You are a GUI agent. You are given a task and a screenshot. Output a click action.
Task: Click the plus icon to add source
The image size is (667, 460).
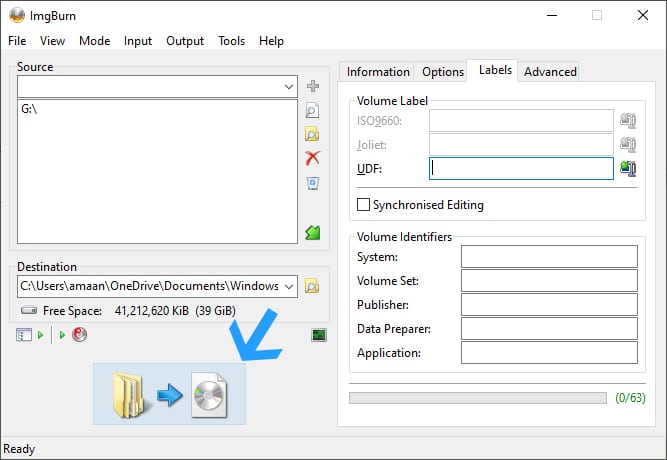[x=313, y=86]
